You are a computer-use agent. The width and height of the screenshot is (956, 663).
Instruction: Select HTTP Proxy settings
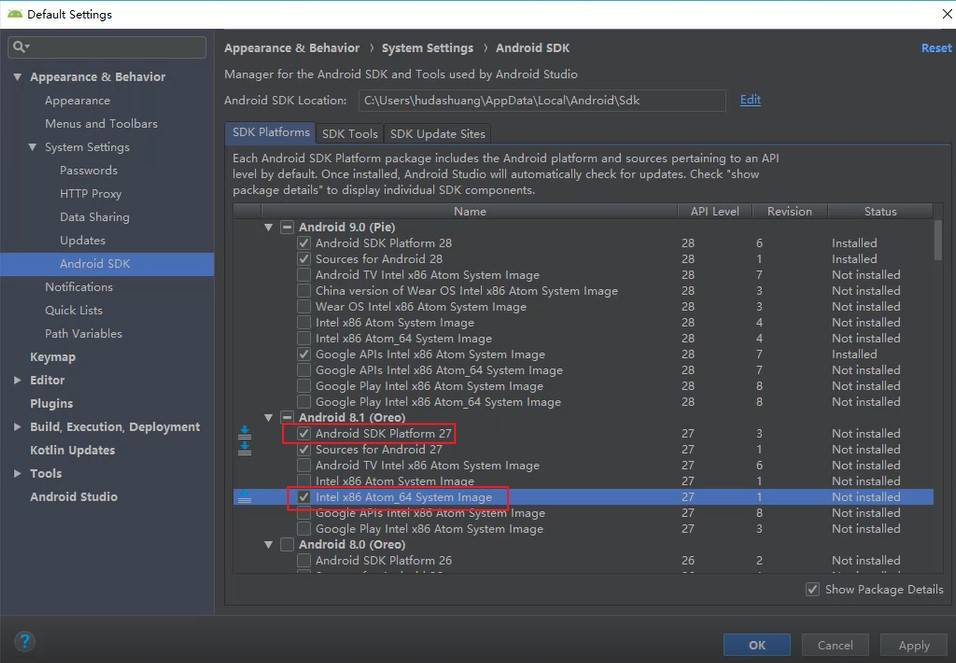(x=91, y=193)
